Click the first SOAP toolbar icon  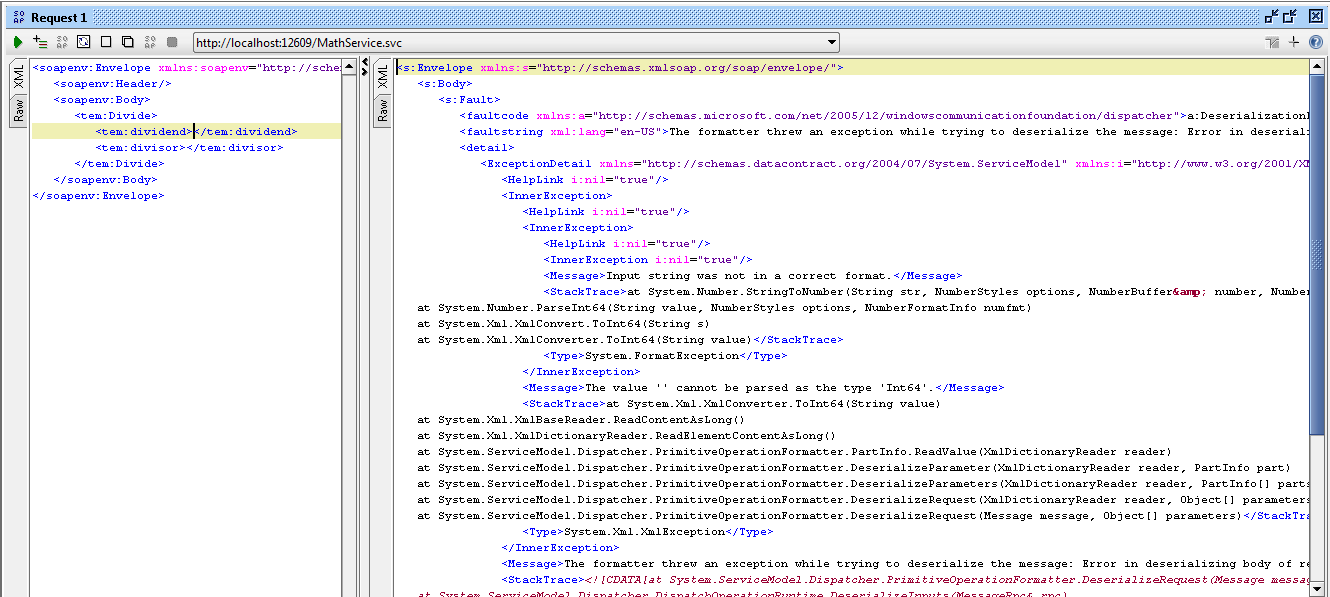tap(62, 42)
